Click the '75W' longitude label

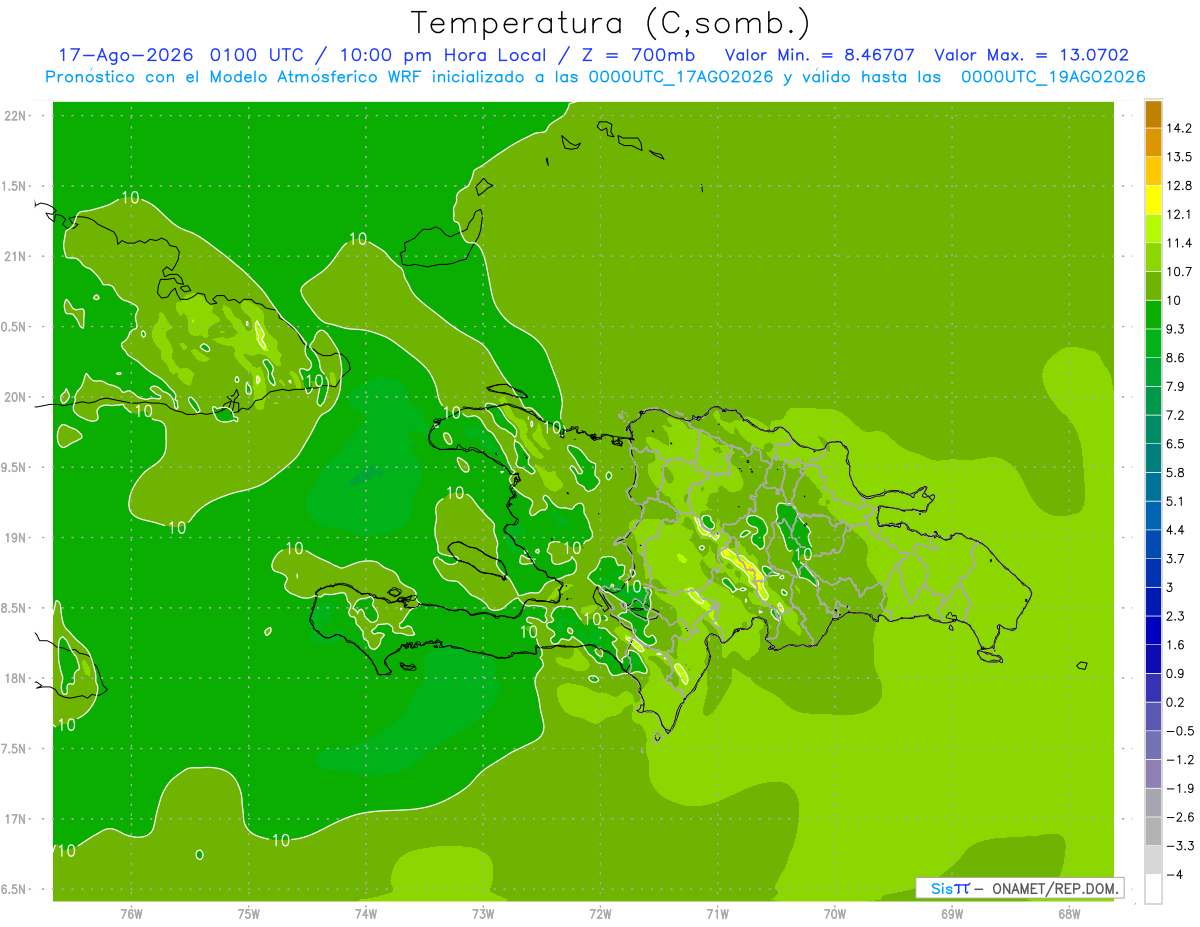249,914
